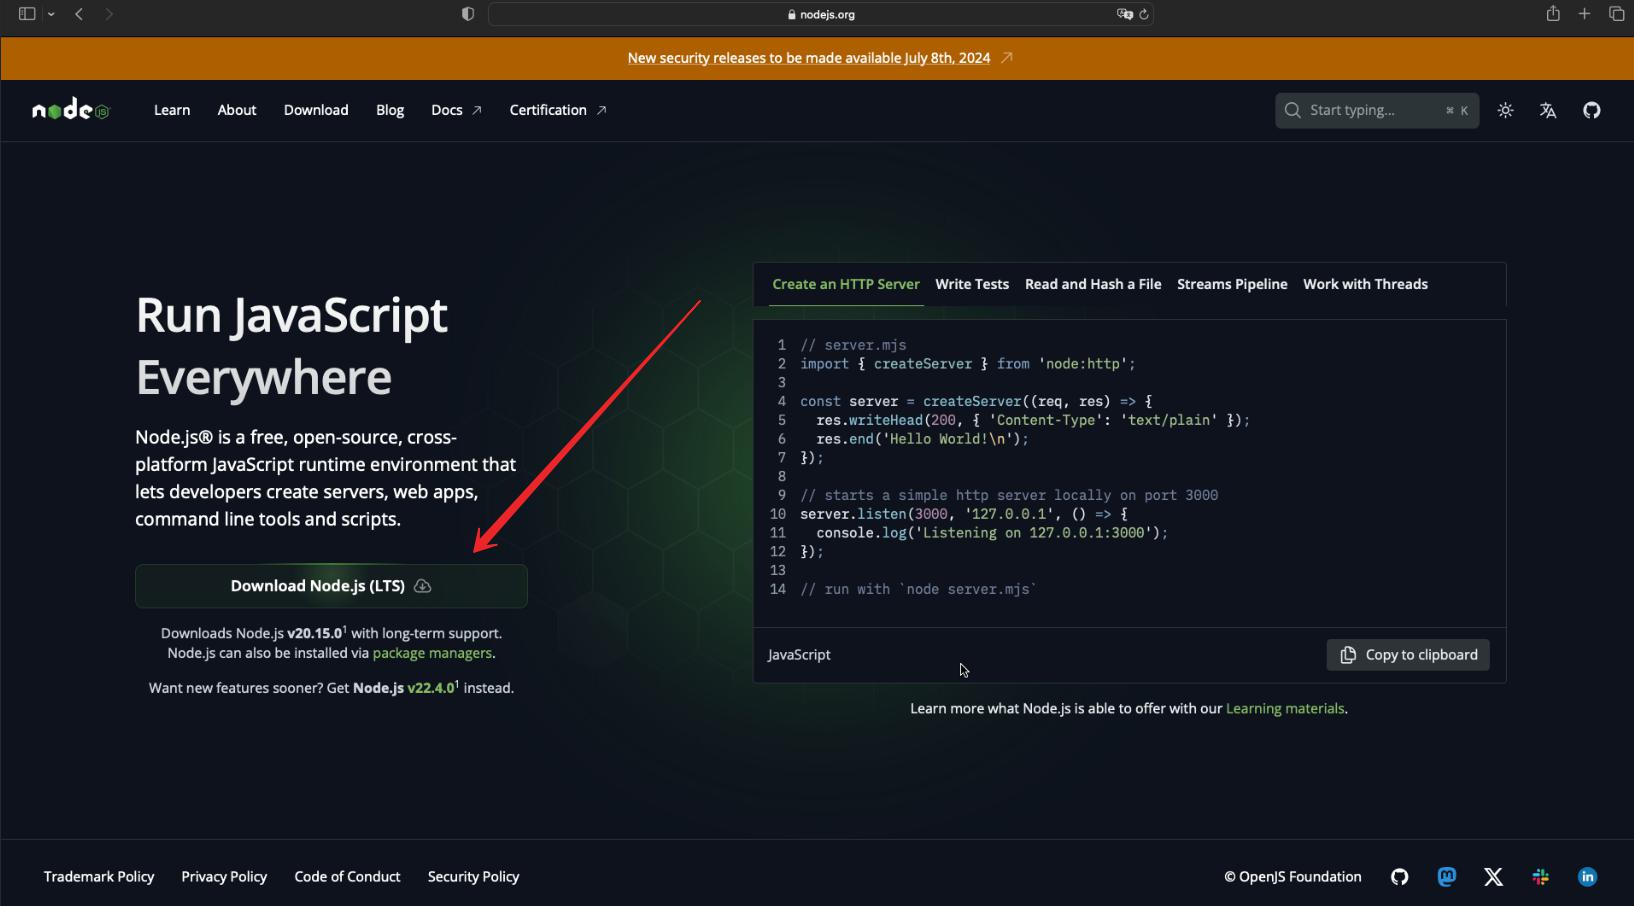
Task: Open the Trademark Policy footer link
Action: pos(99,877)
